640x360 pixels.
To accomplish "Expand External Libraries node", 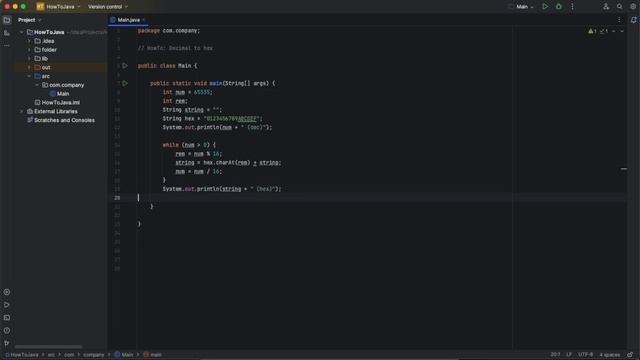I will 22,111.
